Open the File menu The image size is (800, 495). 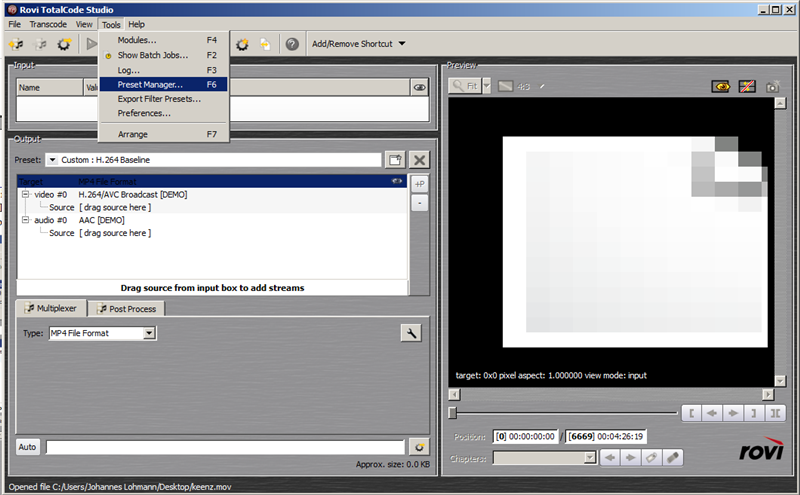click(14, 24)
